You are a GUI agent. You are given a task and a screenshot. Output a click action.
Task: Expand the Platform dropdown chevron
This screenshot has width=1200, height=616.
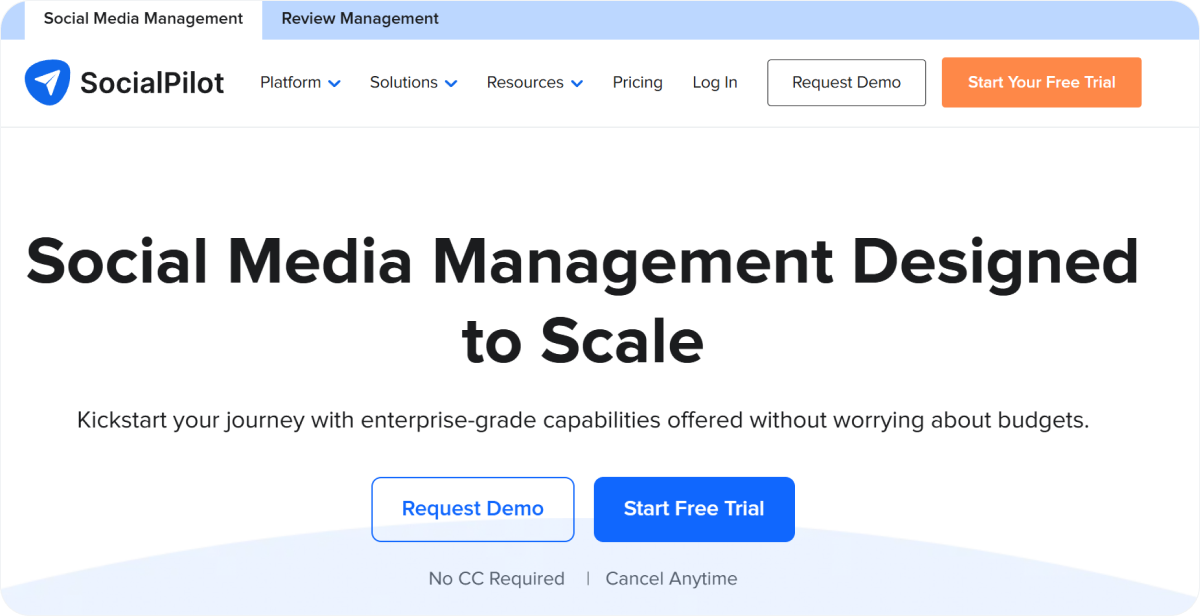(334, 83)
